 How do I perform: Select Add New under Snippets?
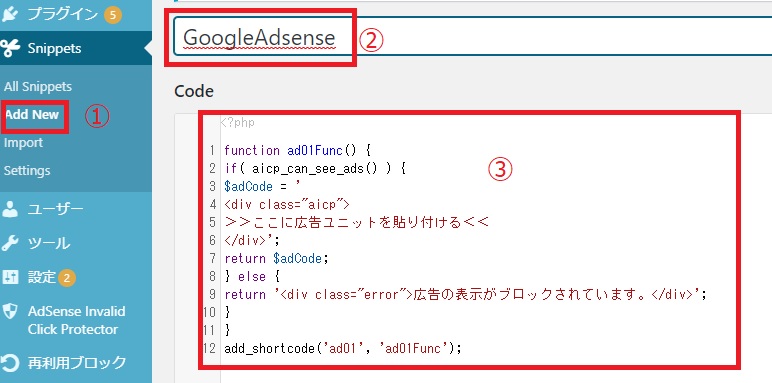(x=32, y=115)
